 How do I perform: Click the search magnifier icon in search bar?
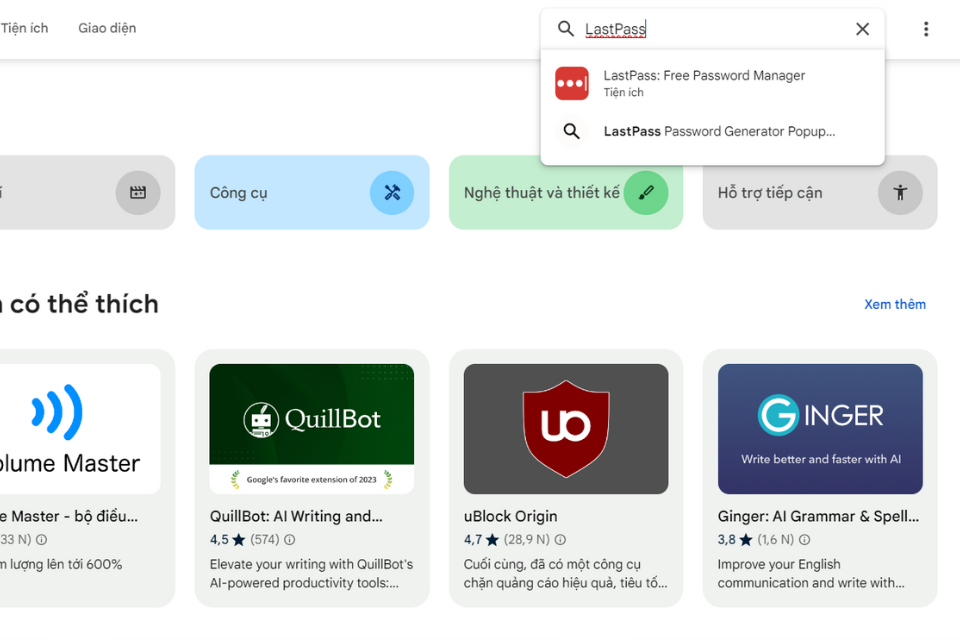coord(565,29)
